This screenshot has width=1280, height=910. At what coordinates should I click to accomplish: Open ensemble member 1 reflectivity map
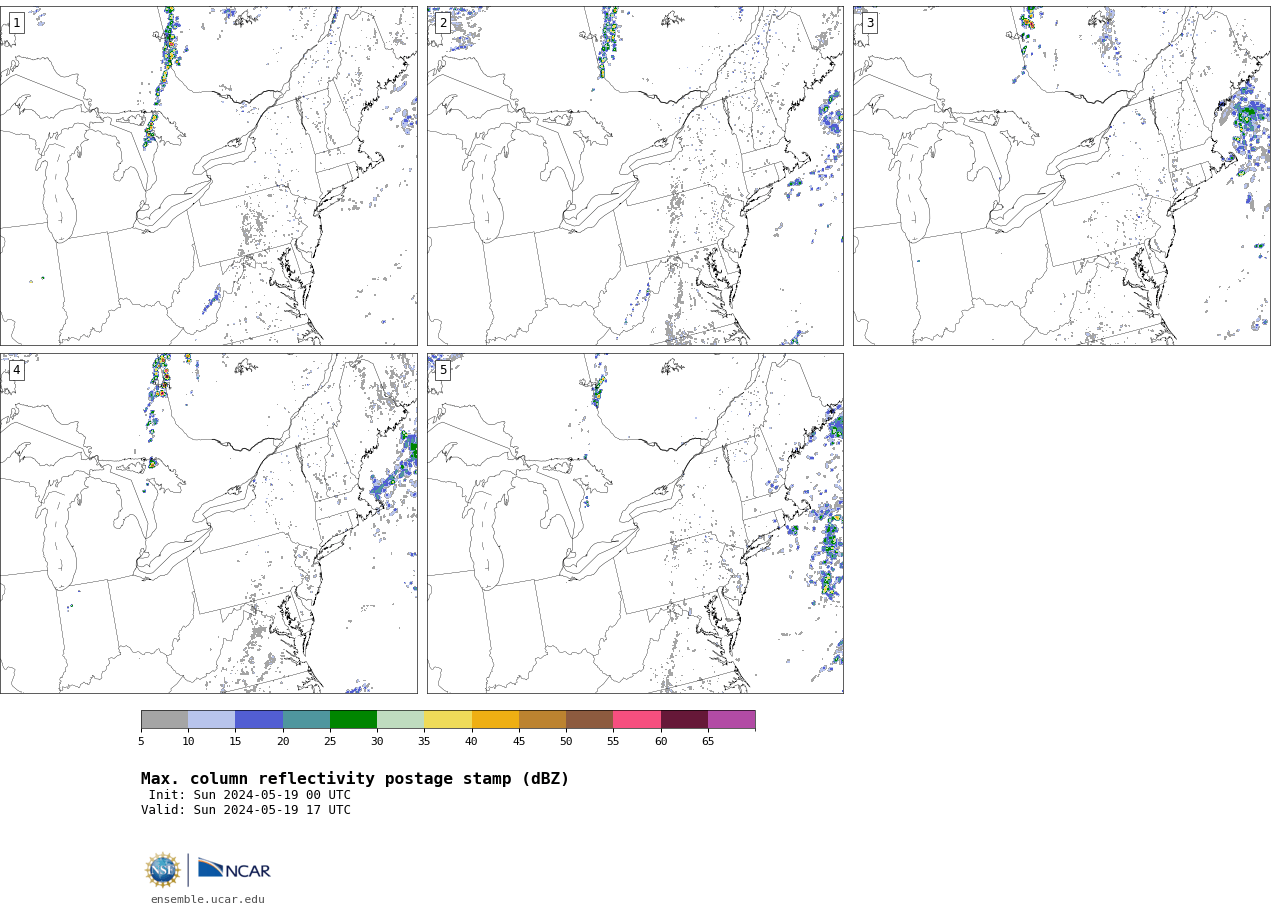click(x=208, y=176)
